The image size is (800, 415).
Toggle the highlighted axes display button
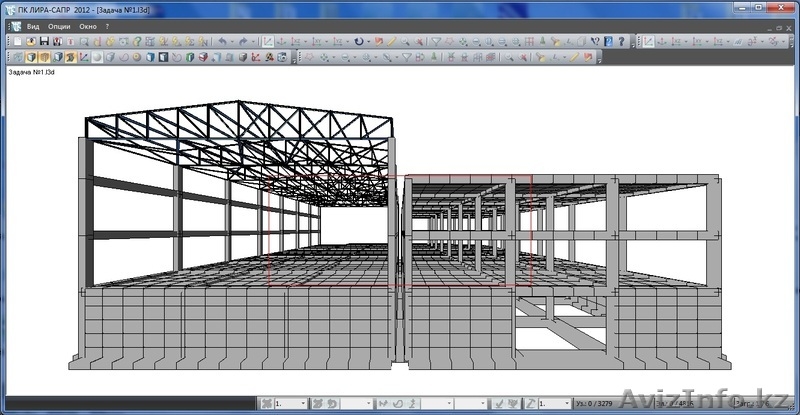[x=648, y=42]
